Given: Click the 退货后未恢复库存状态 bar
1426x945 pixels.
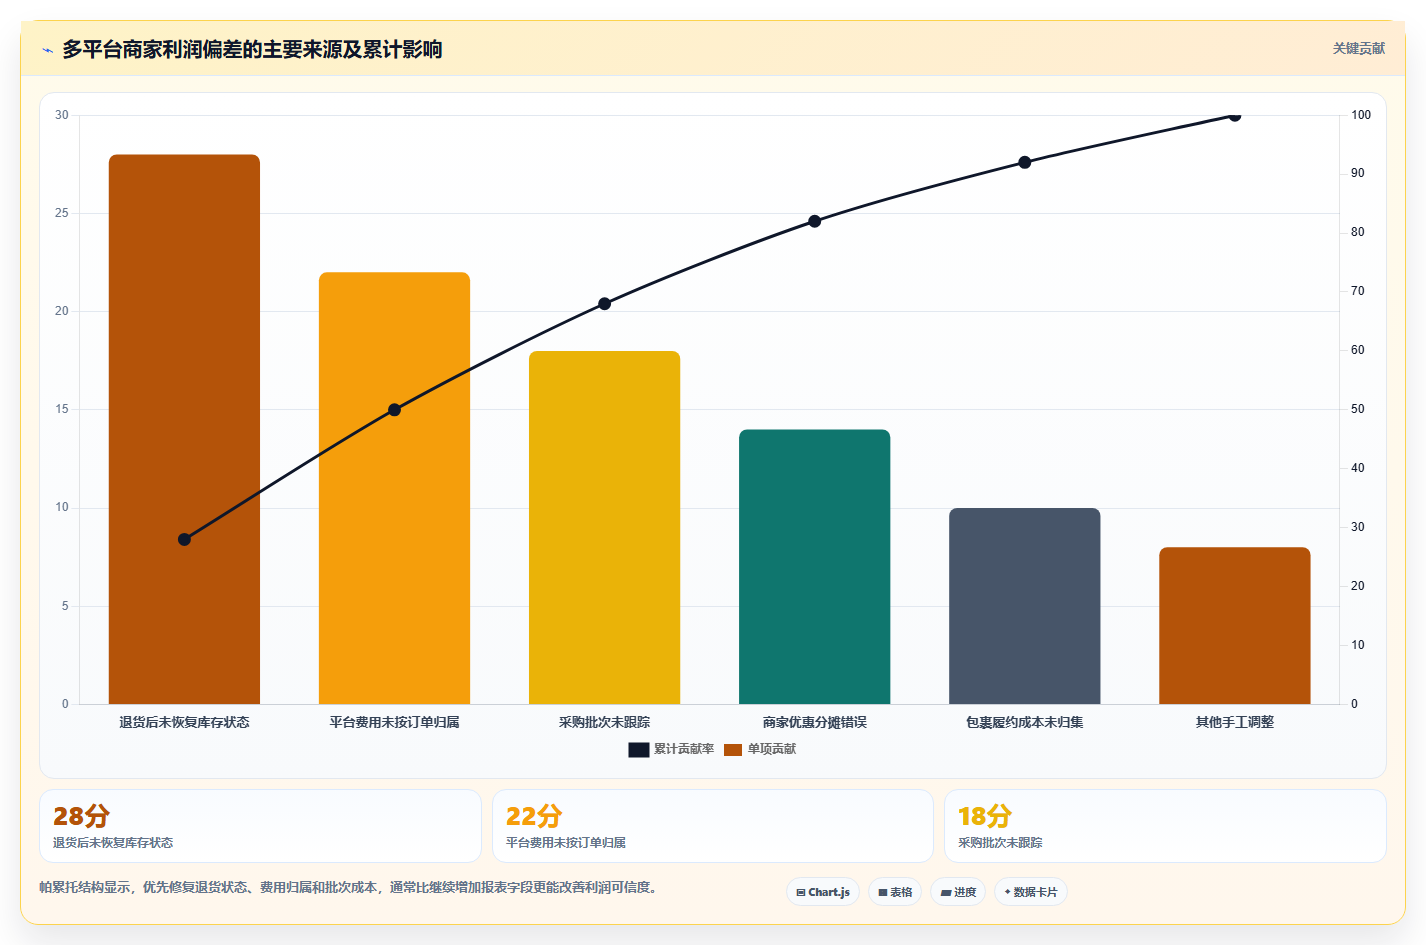Looking at the screenshot, I should coord(184,429).
